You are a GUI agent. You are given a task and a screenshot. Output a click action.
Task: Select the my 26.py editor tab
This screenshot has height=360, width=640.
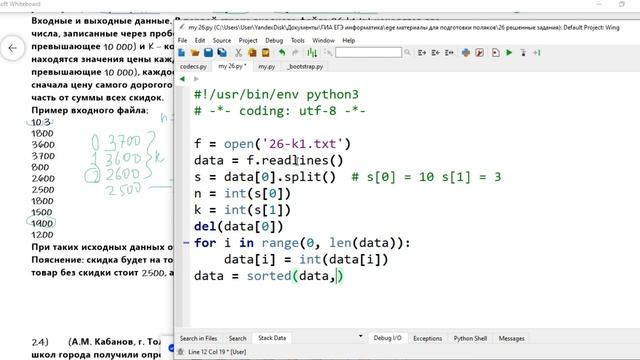(232, 66)
